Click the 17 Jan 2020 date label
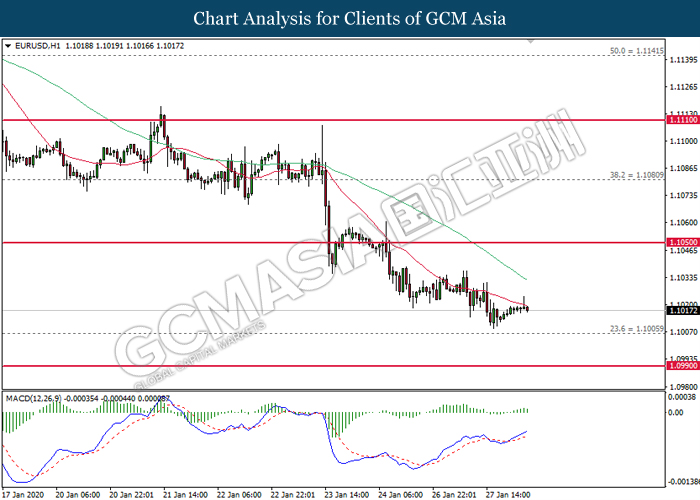 (x=23, y=494)
